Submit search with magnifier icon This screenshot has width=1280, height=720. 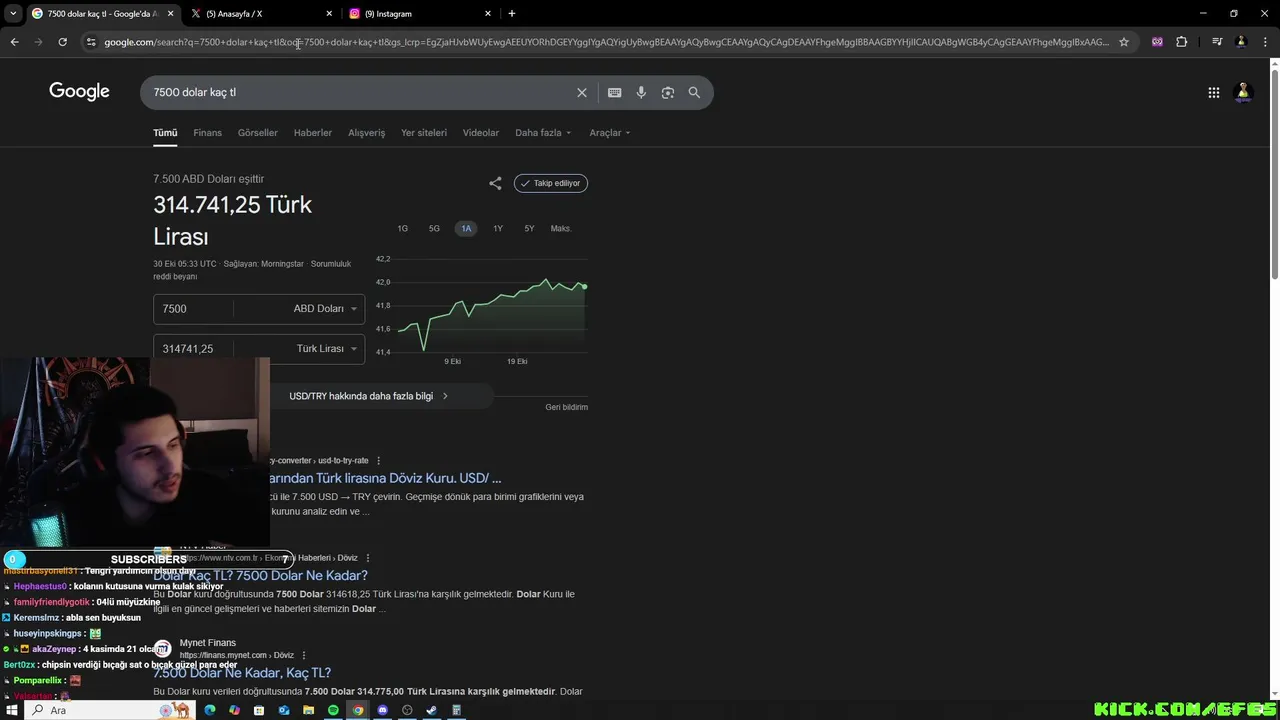point(694,92)
